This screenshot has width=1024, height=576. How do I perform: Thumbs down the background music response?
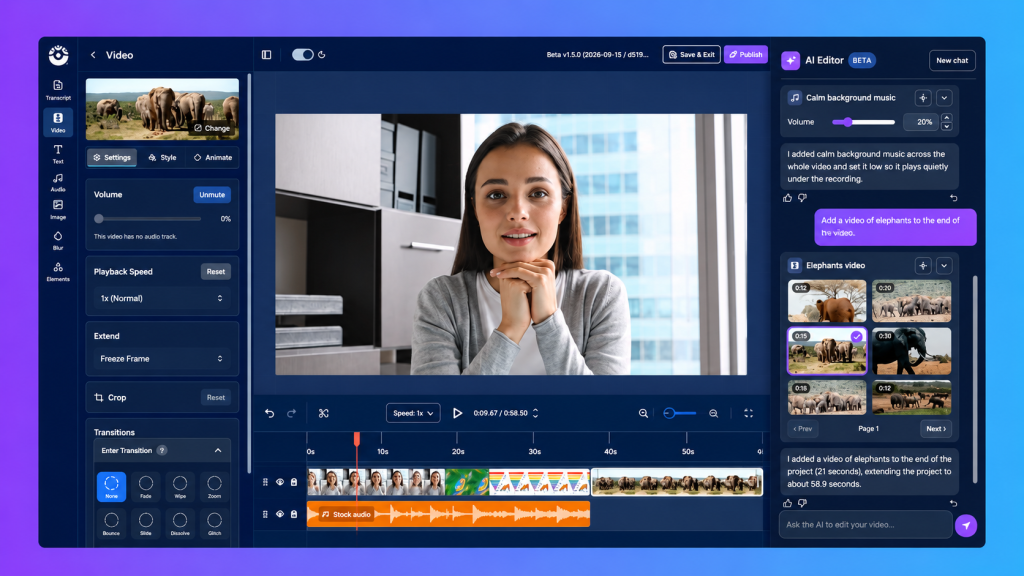803,198
